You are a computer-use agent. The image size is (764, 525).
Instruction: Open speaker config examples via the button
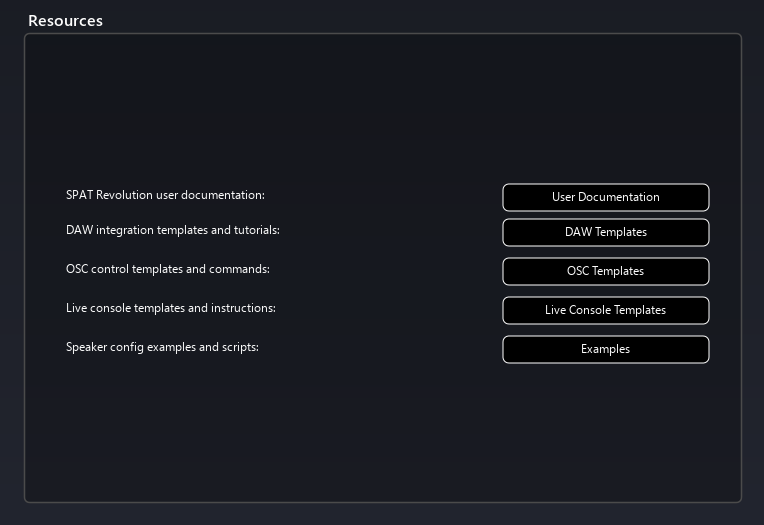click(605, 349)
